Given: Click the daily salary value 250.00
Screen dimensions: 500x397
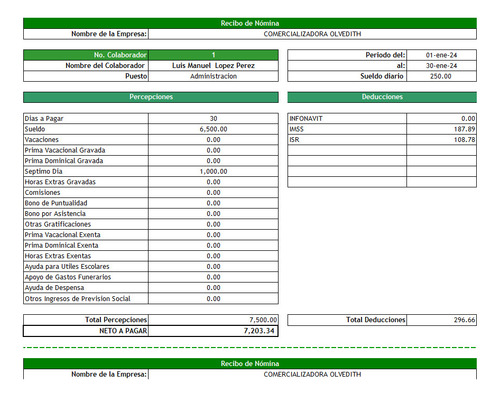Looking at the screenshot, I should coord(441,76).
